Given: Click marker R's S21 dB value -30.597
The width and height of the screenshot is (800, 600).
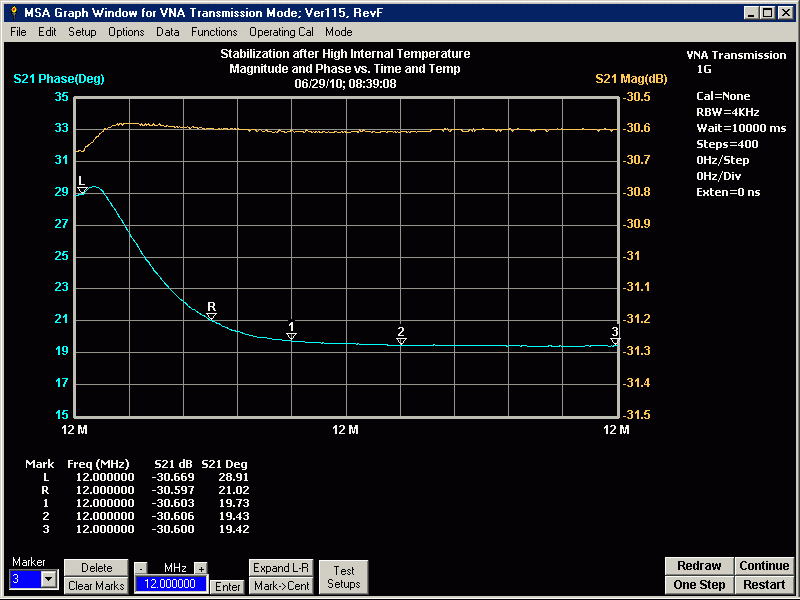Looking at the screenshot, I should [173, 490].
